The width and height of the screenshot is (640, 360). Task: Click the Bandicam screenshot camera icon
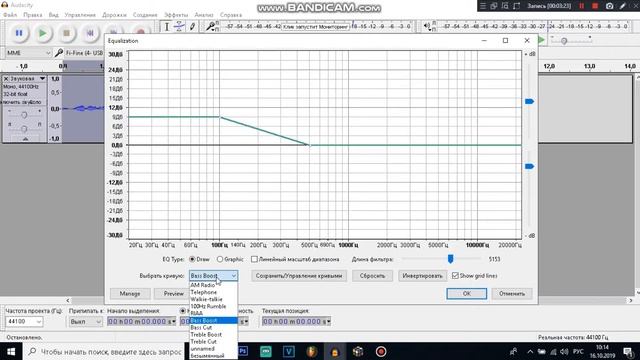[609, 6]
